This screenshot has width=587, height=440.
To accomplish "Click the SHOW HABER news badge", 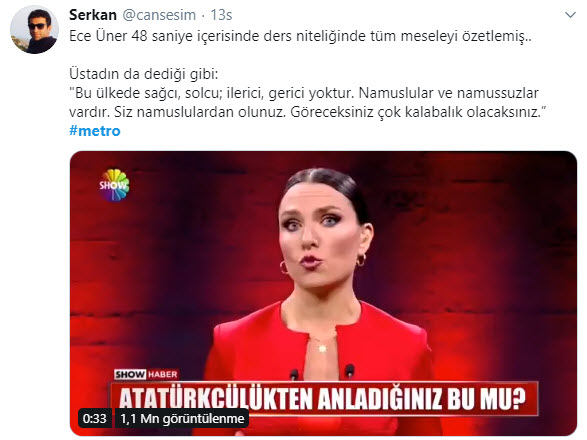I will pos(146,374).
